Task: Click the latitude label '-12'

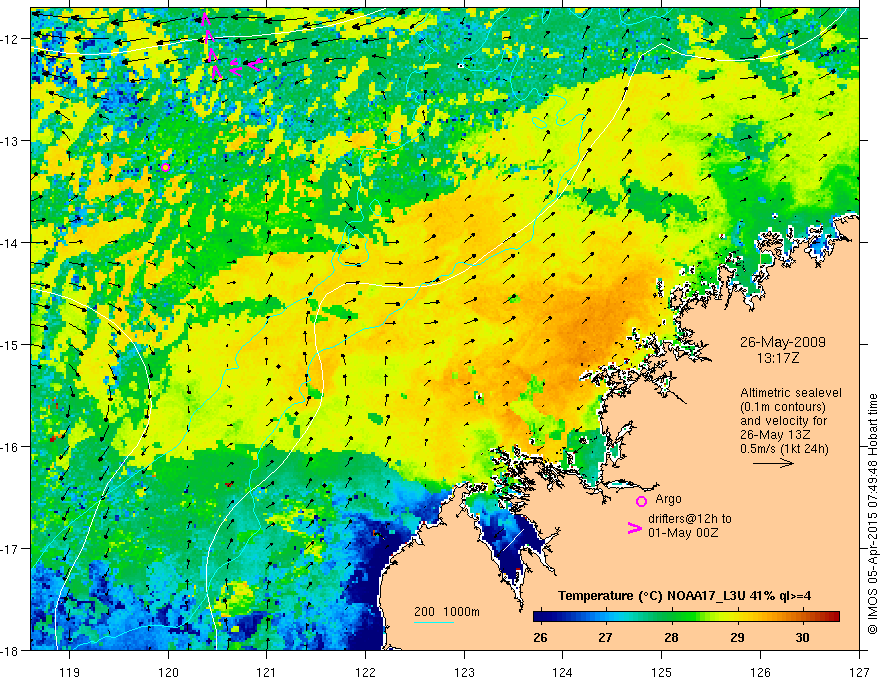Action: [x=10, y=39]
